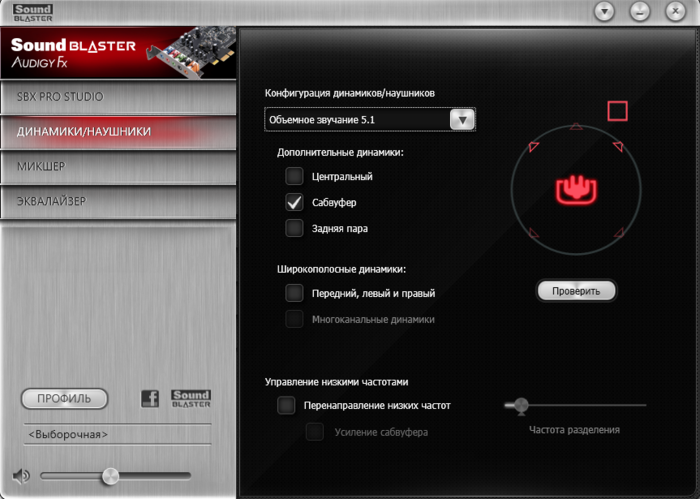Click the ПРОФИЛЬ button
Screen dimensions: 700x499
point(64,399)
